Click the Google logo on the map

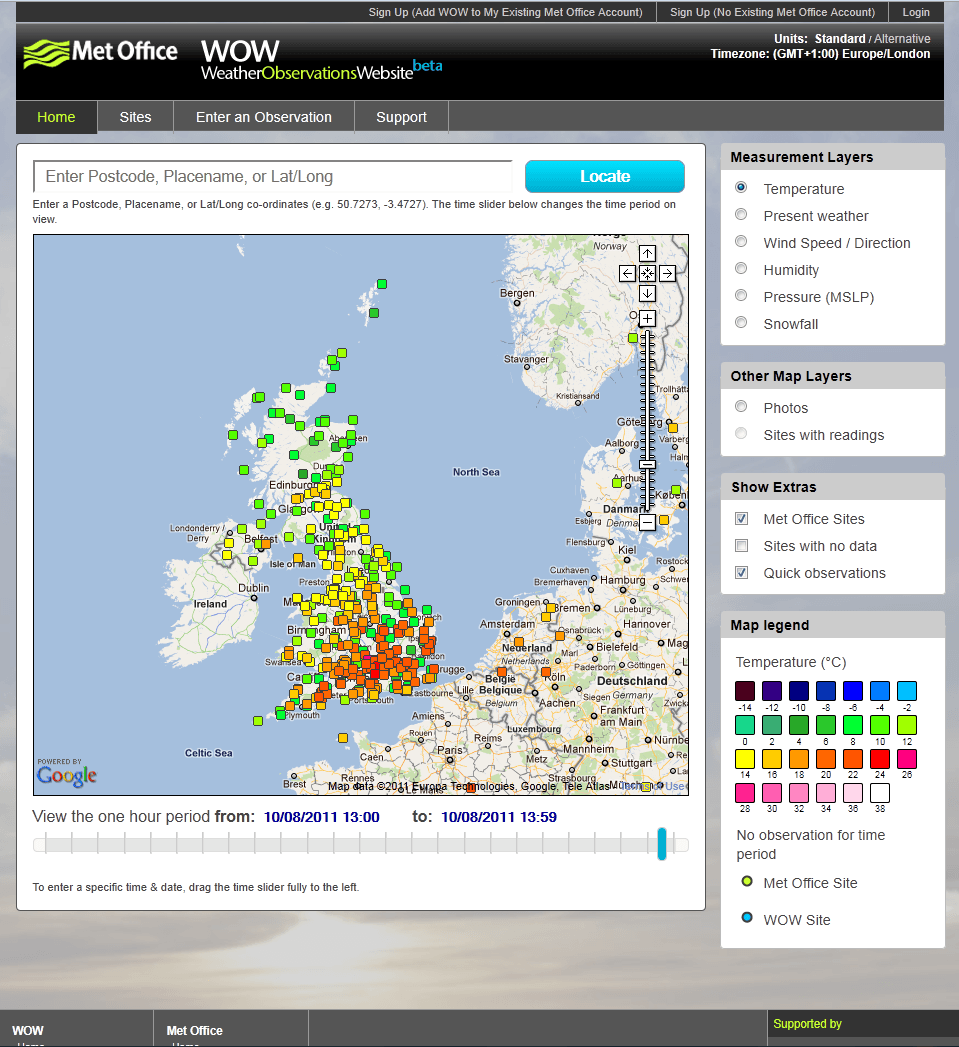click(66, 775)
